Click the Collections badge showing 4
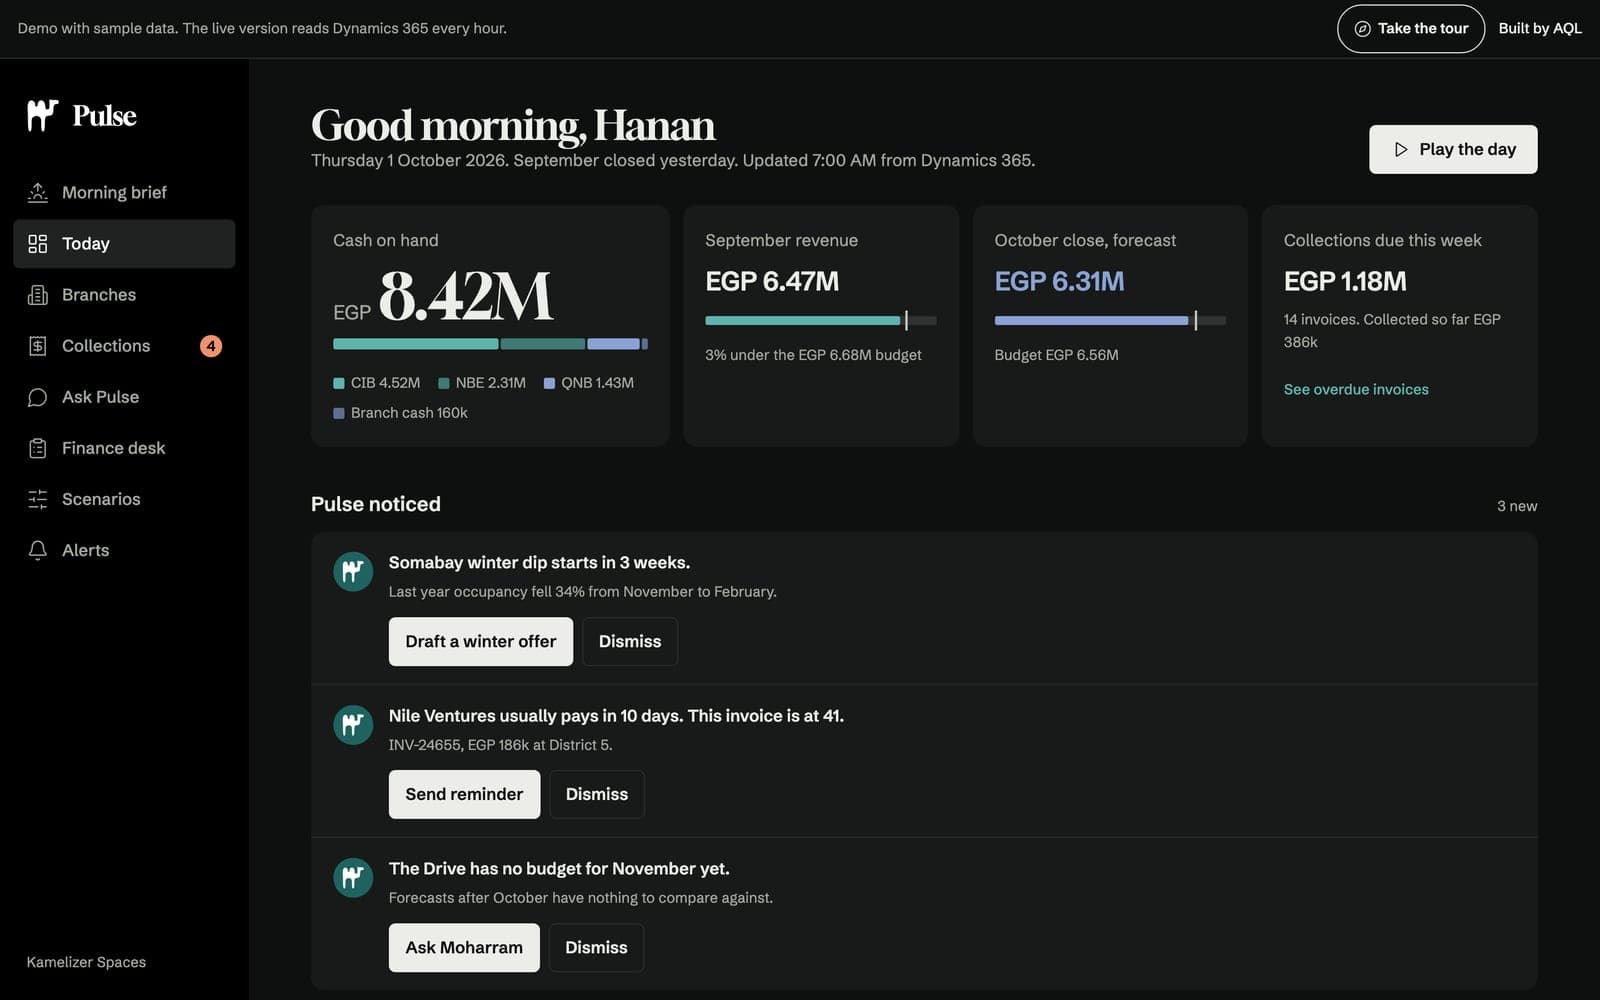This screenshot has height=1000, width=1600. coord(211,346)
